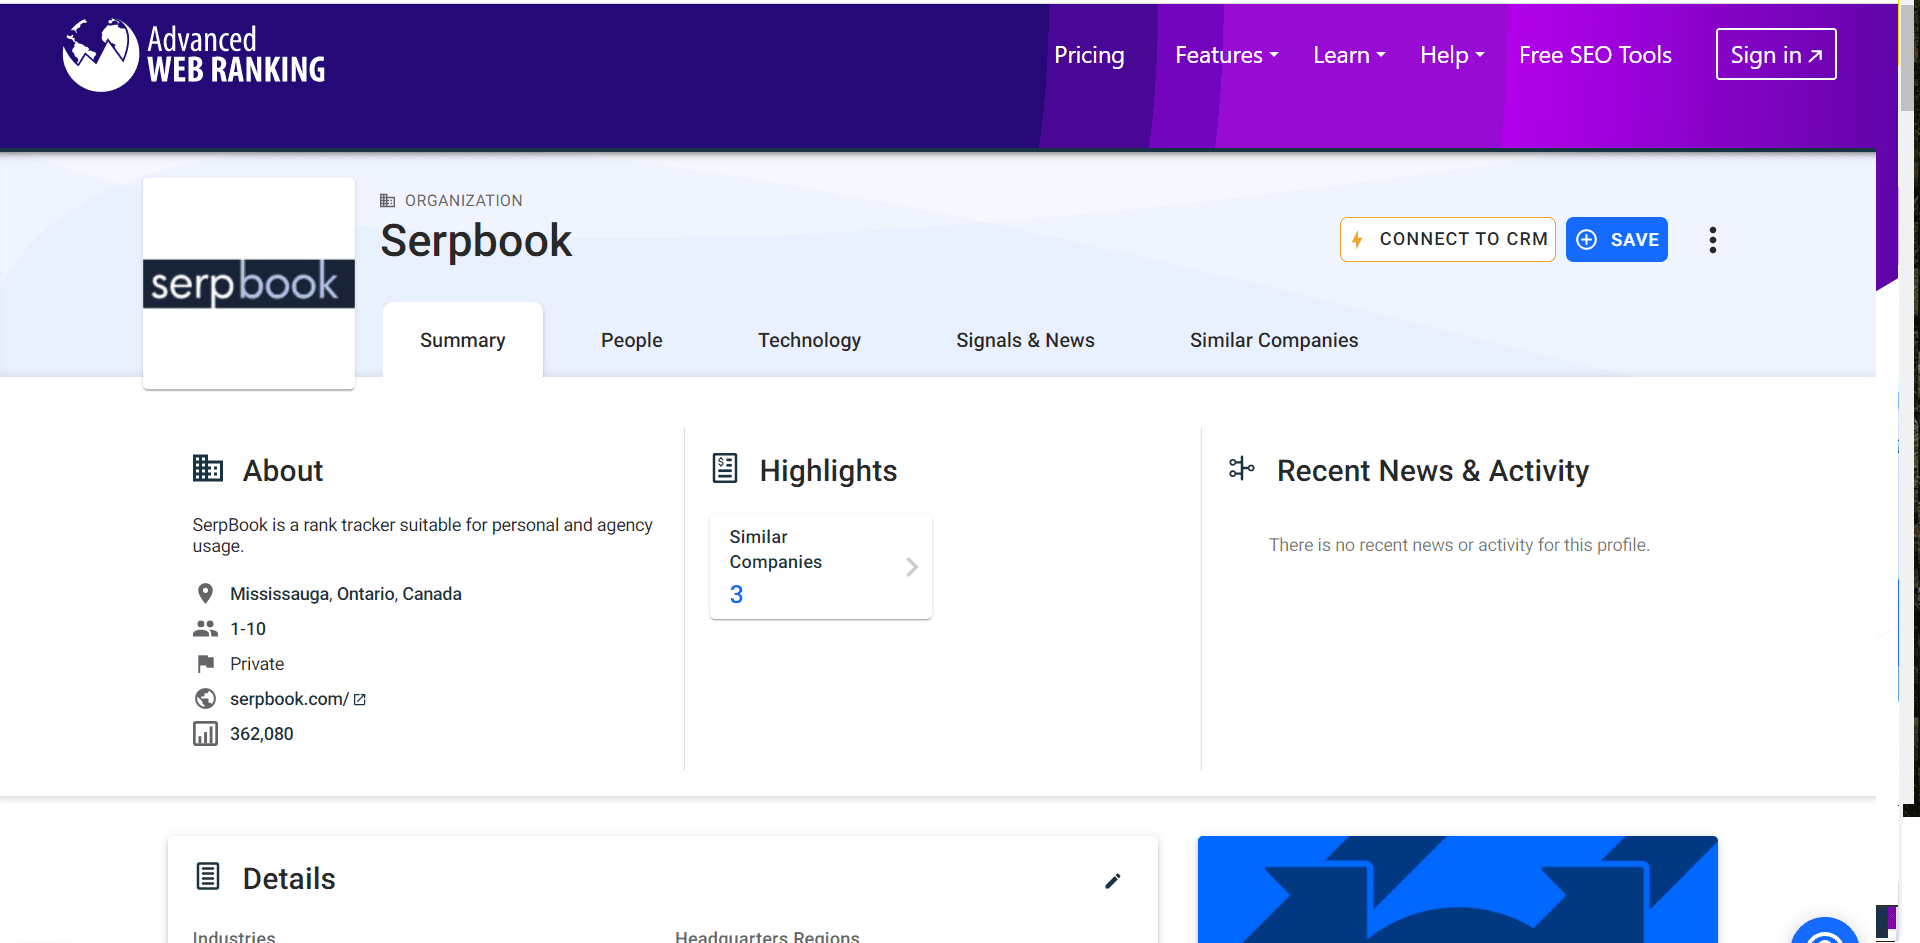Click the Serpbook company logo thumbnail
Image resolution: width=1920 pixels, height=943 pixels.
tap(249, 283)
